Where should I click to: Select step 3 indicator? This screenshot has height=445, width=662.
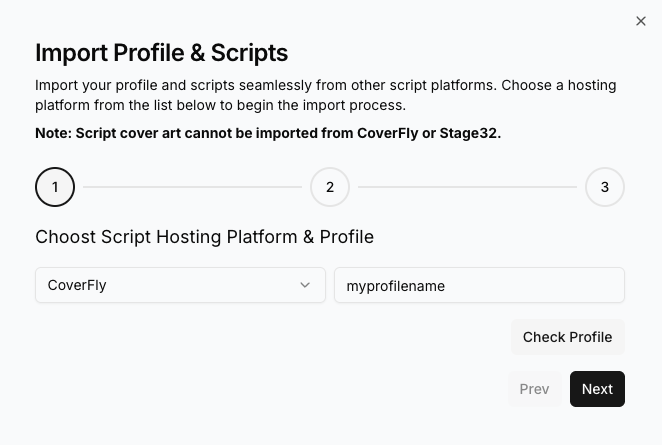coord(605,187)
